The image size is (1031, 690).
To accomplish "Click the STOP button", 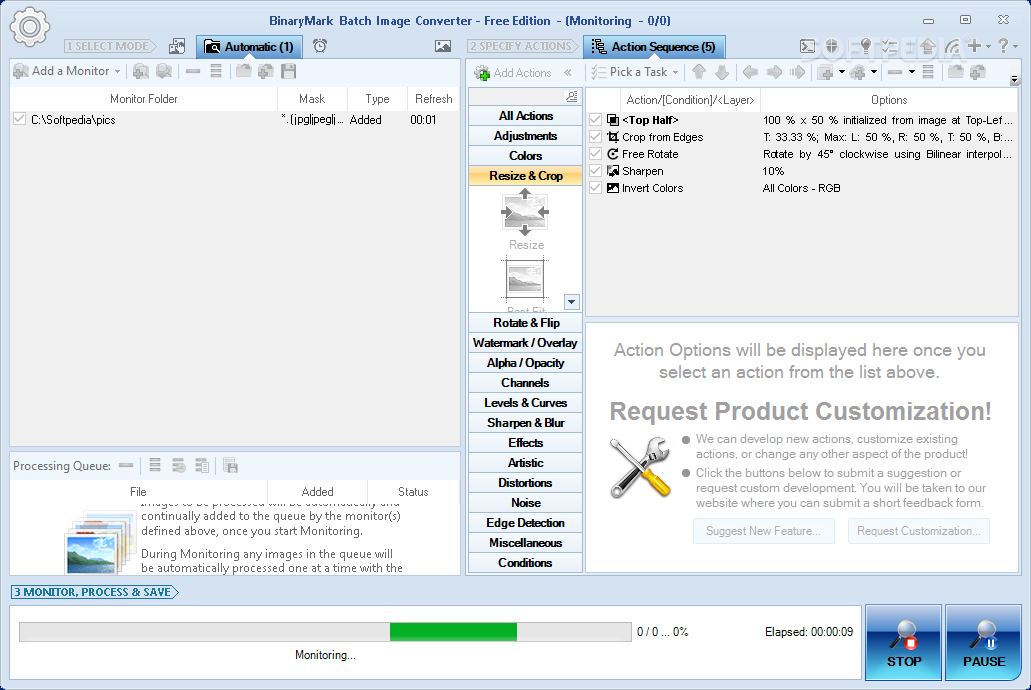I will [x=903, y=643].
